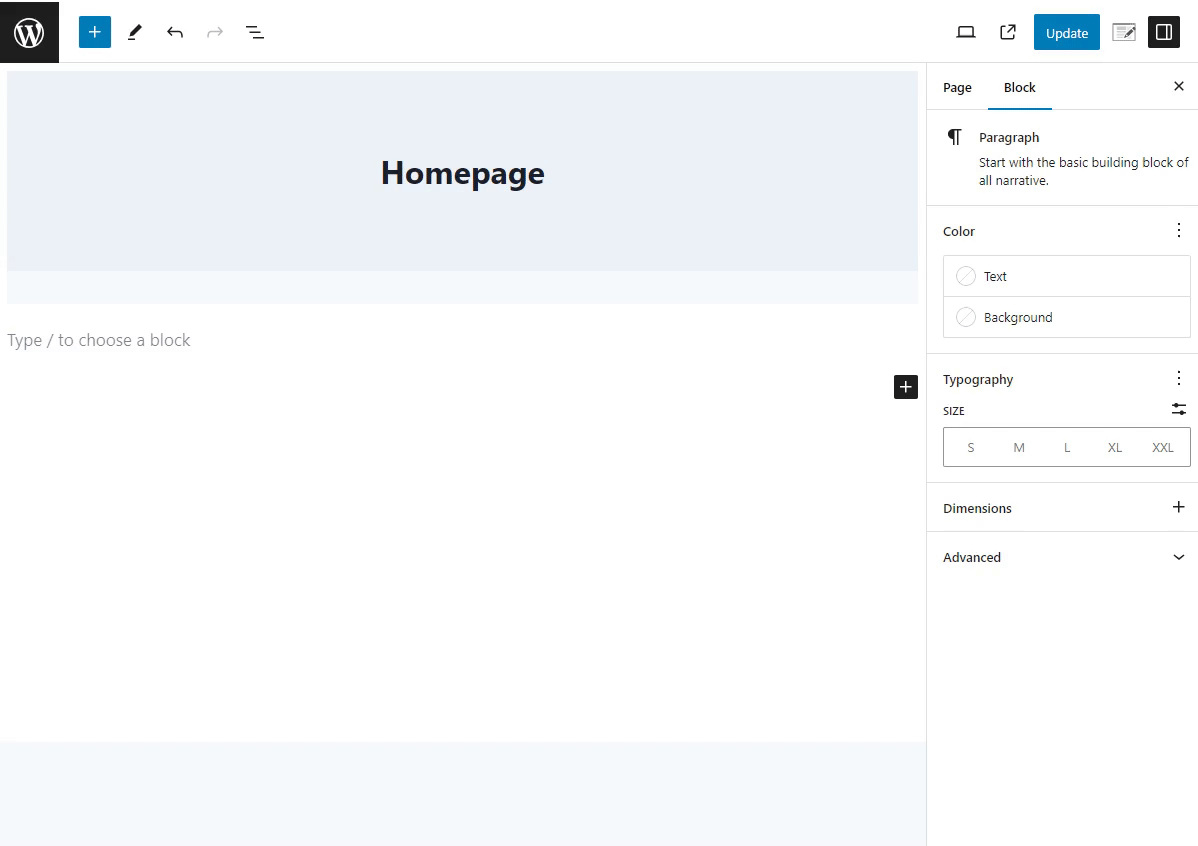1198x846 pixels.
Task: Click the Color section heading
Action: coord(959,232)
